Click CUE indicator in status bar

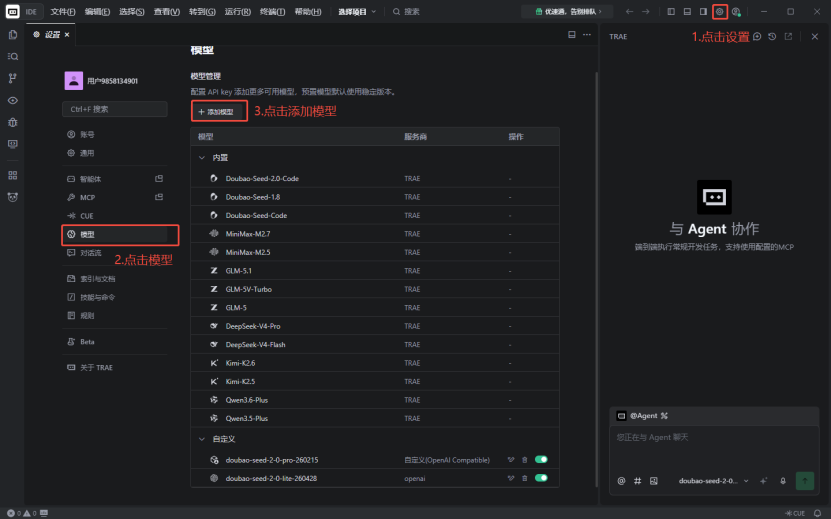[795, 513]
